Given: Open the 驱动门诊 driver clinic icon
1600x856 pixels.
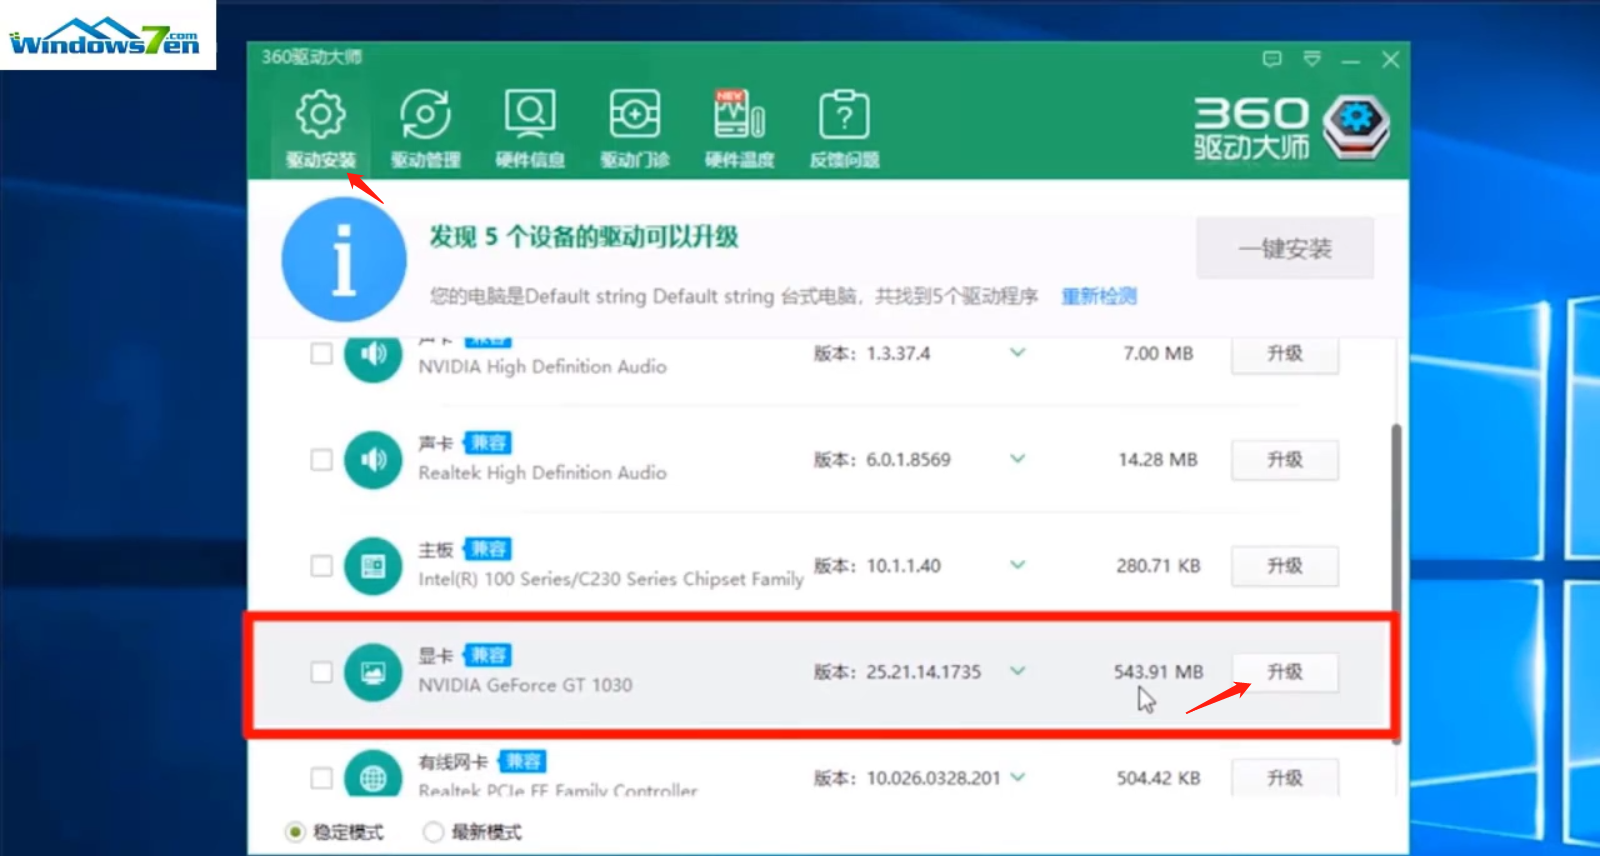Looking at the screenshot, I should coord(635,129).
